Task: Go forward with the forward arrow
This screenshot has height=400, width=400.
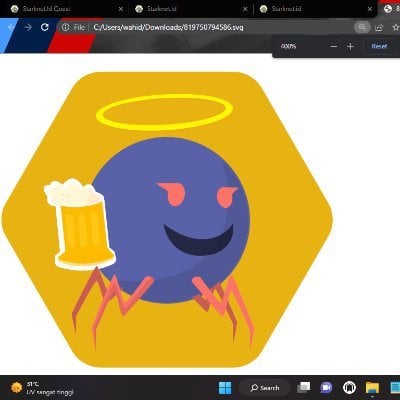Action: 28,27
